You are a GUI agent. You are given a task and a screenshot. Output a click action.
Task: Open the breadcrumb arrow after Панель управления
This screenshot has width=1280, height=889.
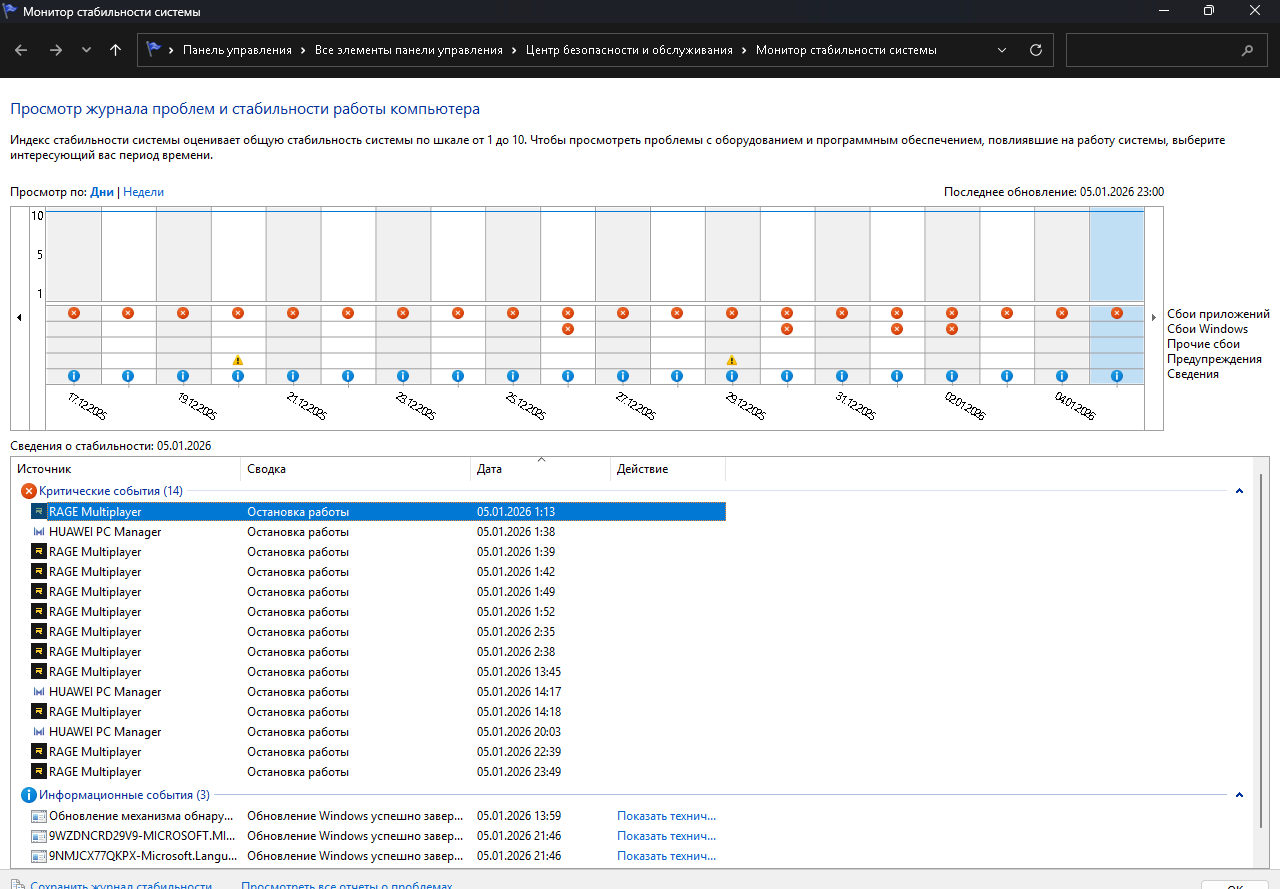point(304,50)
